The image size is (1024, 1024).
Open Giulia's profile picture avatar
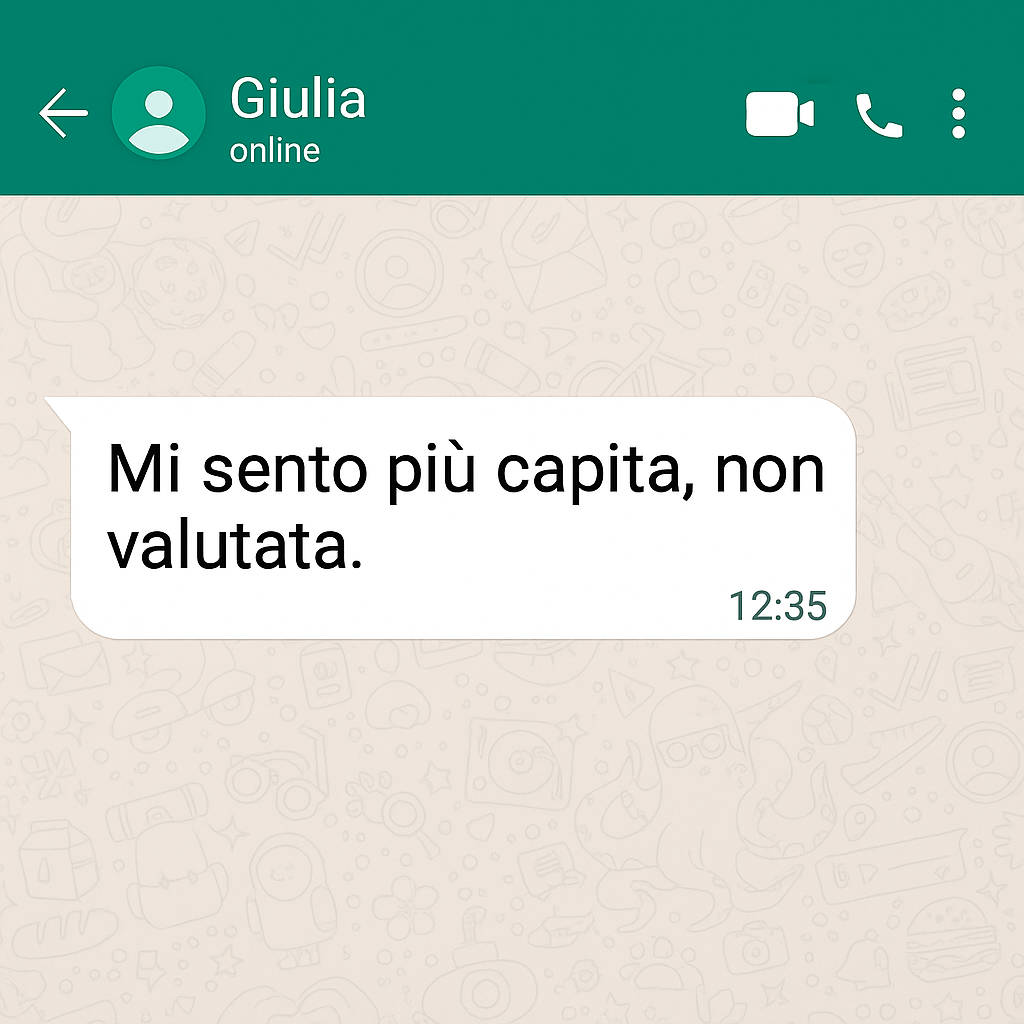tap(159, 113)
